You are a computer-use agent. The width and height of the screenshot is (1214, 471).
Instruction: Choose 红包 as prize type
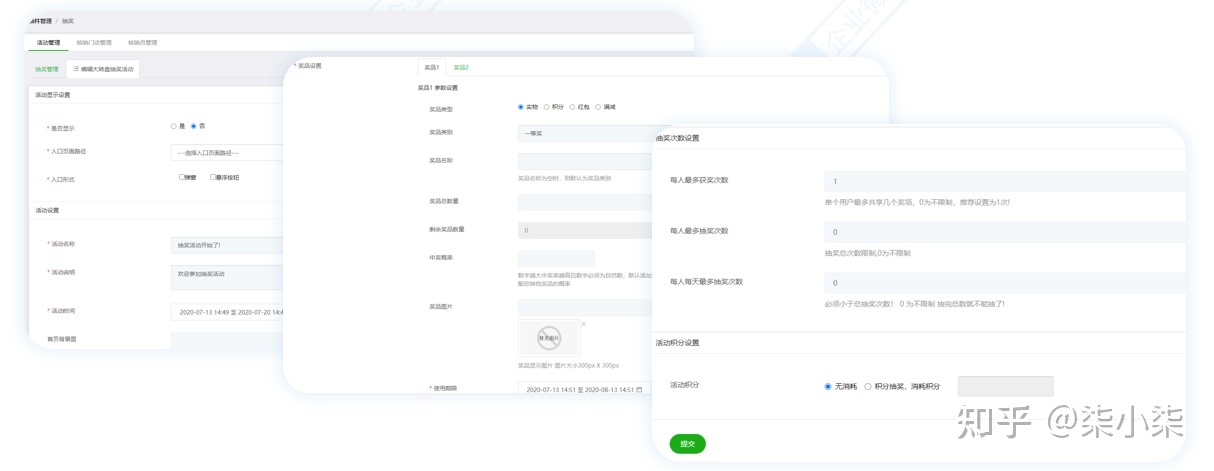pyautogui.click(x=572, y=107)
